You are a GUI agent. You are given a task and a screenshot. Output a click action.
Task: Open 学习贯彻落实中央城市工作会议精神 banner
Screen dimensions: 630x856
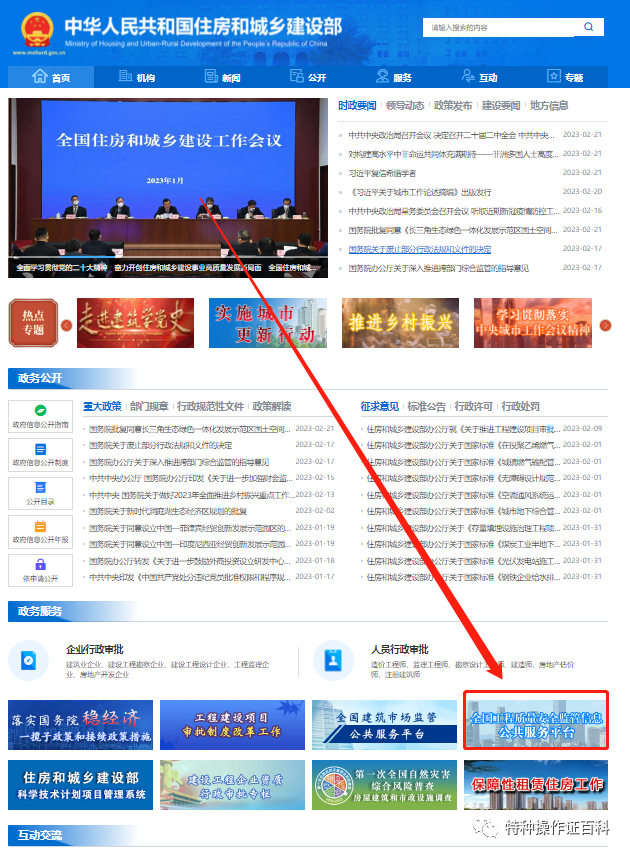point(533,323)
